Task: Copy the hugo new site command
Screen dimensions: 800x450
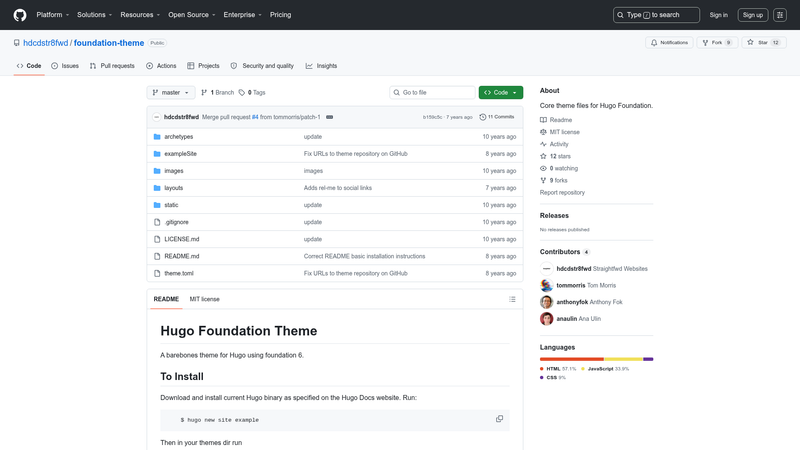Action: click(499, 419)
